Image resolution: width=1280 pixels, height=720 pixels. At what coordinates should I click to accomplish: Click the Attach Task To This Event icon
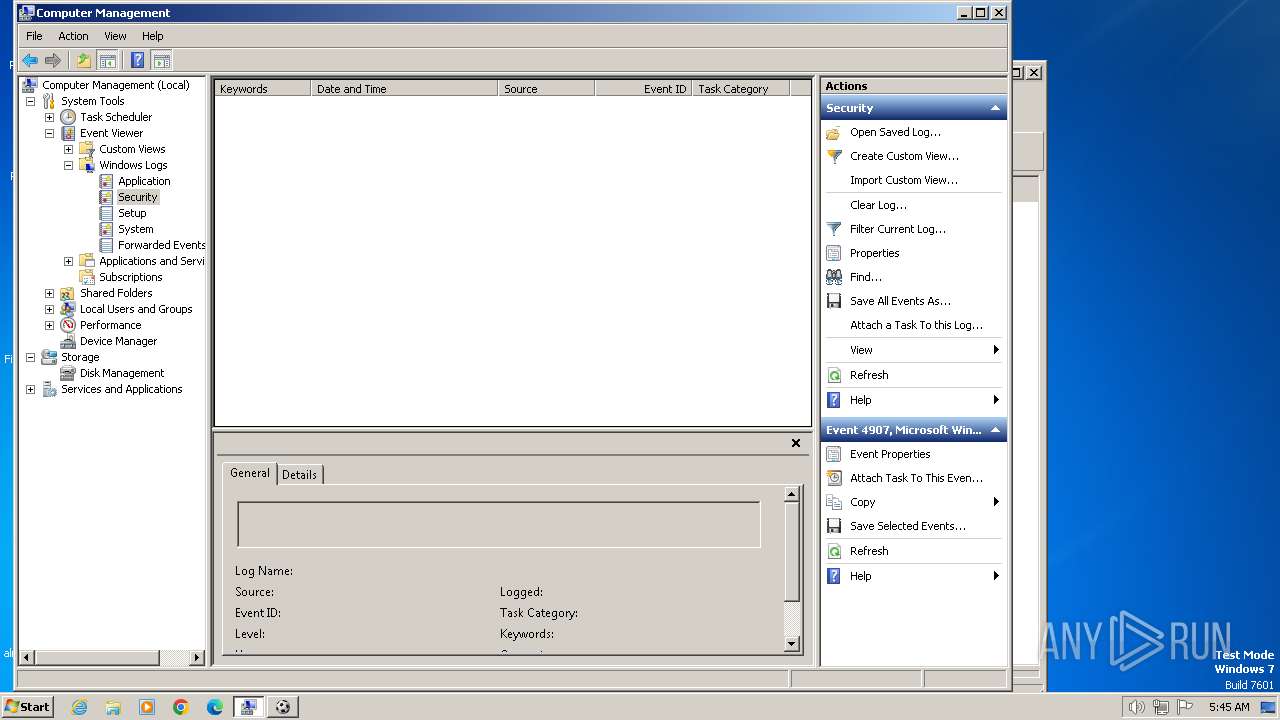834,478
